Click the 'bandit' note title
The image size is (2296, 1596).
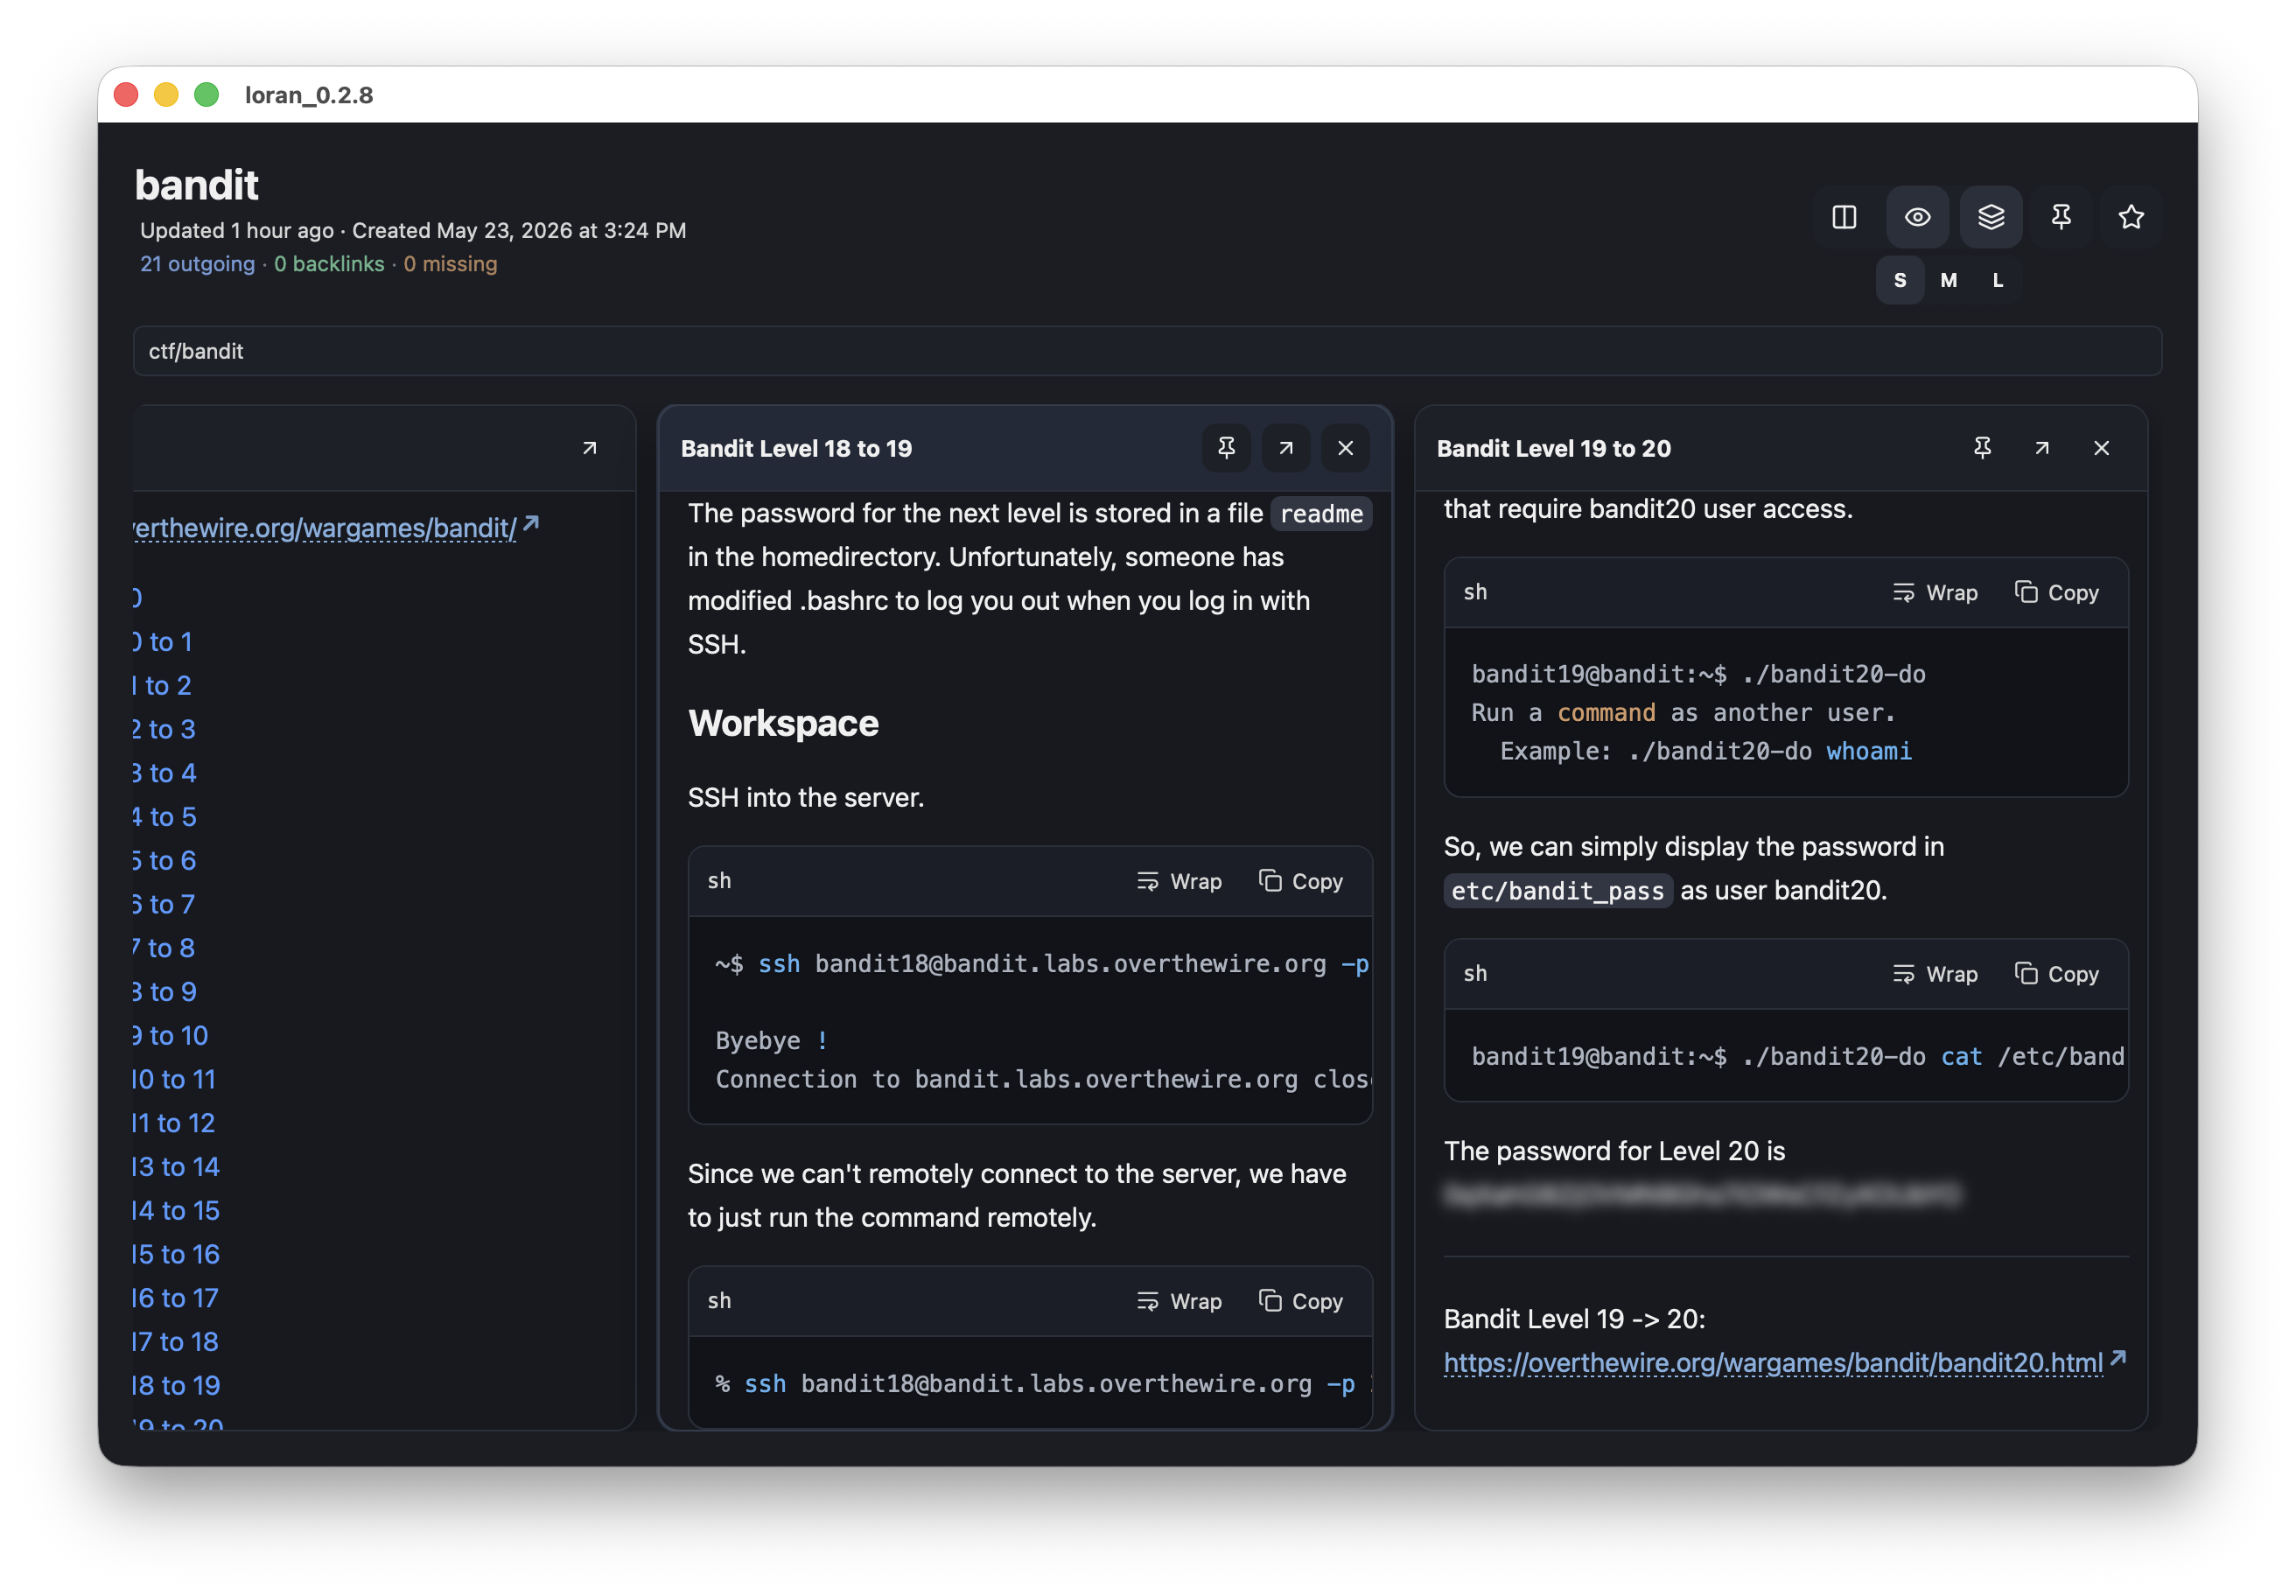coord(196,185)
